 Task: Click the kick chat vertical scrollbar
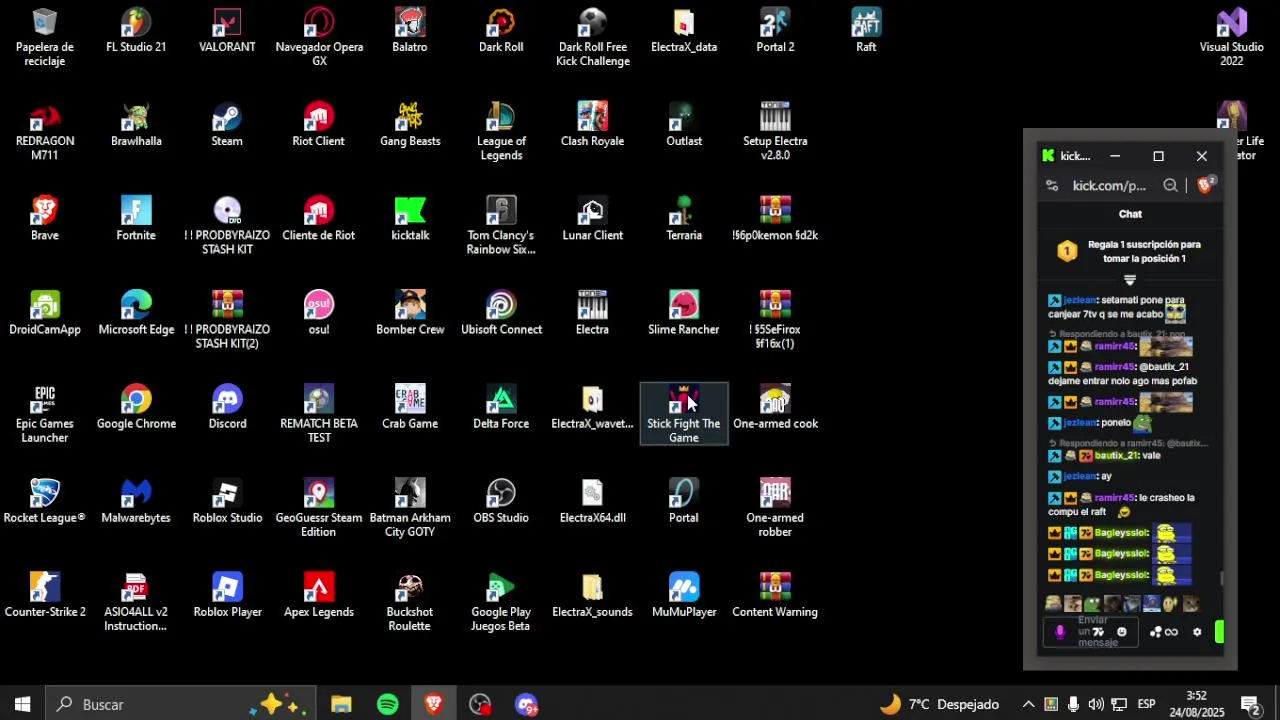point(1222,578)
